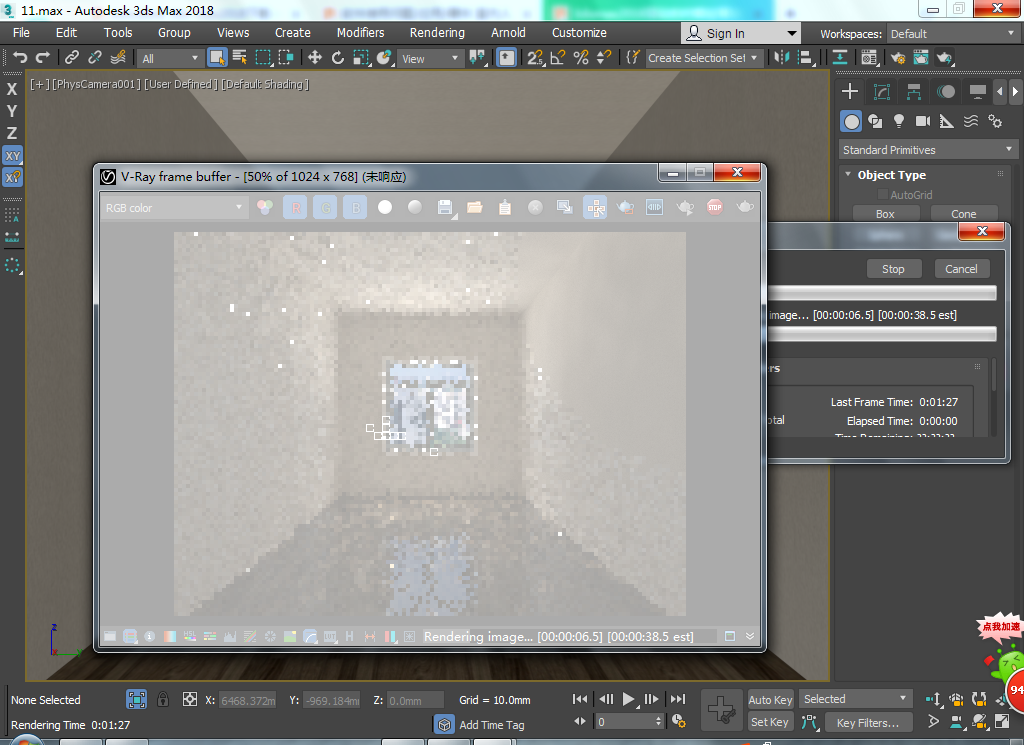Open the Rendering menu
Image resolution: width=1024 pixels, height=745 pixels.
[437, 33]
